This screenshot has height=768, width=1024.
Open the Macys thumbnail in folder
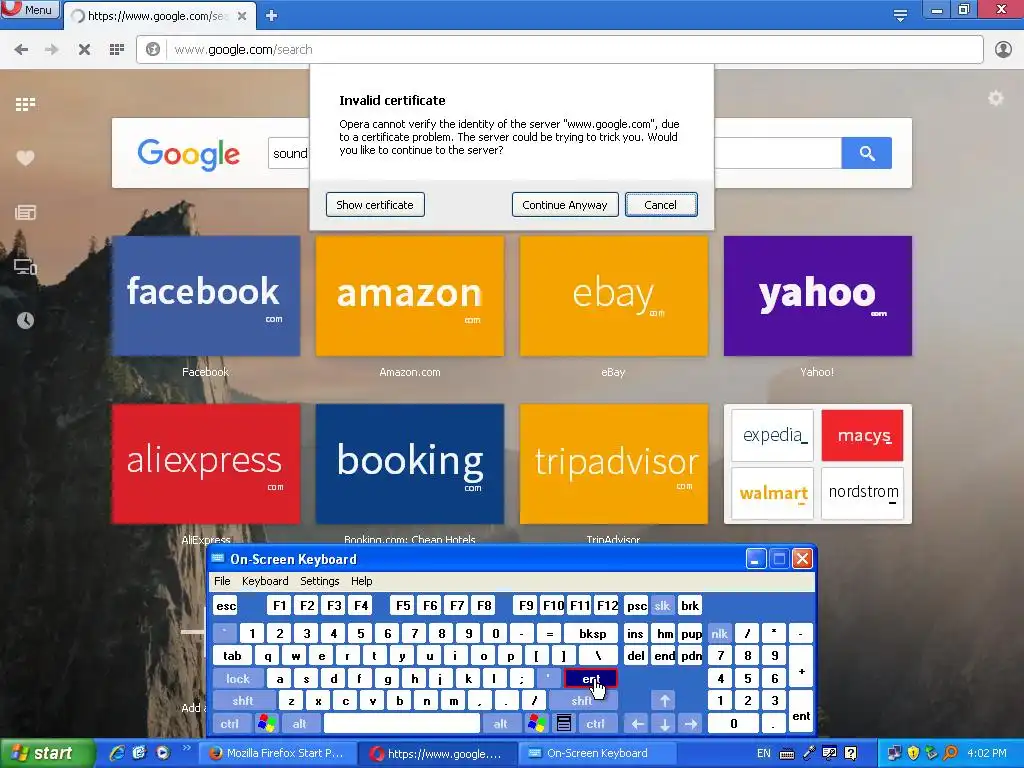pos(863,436)
